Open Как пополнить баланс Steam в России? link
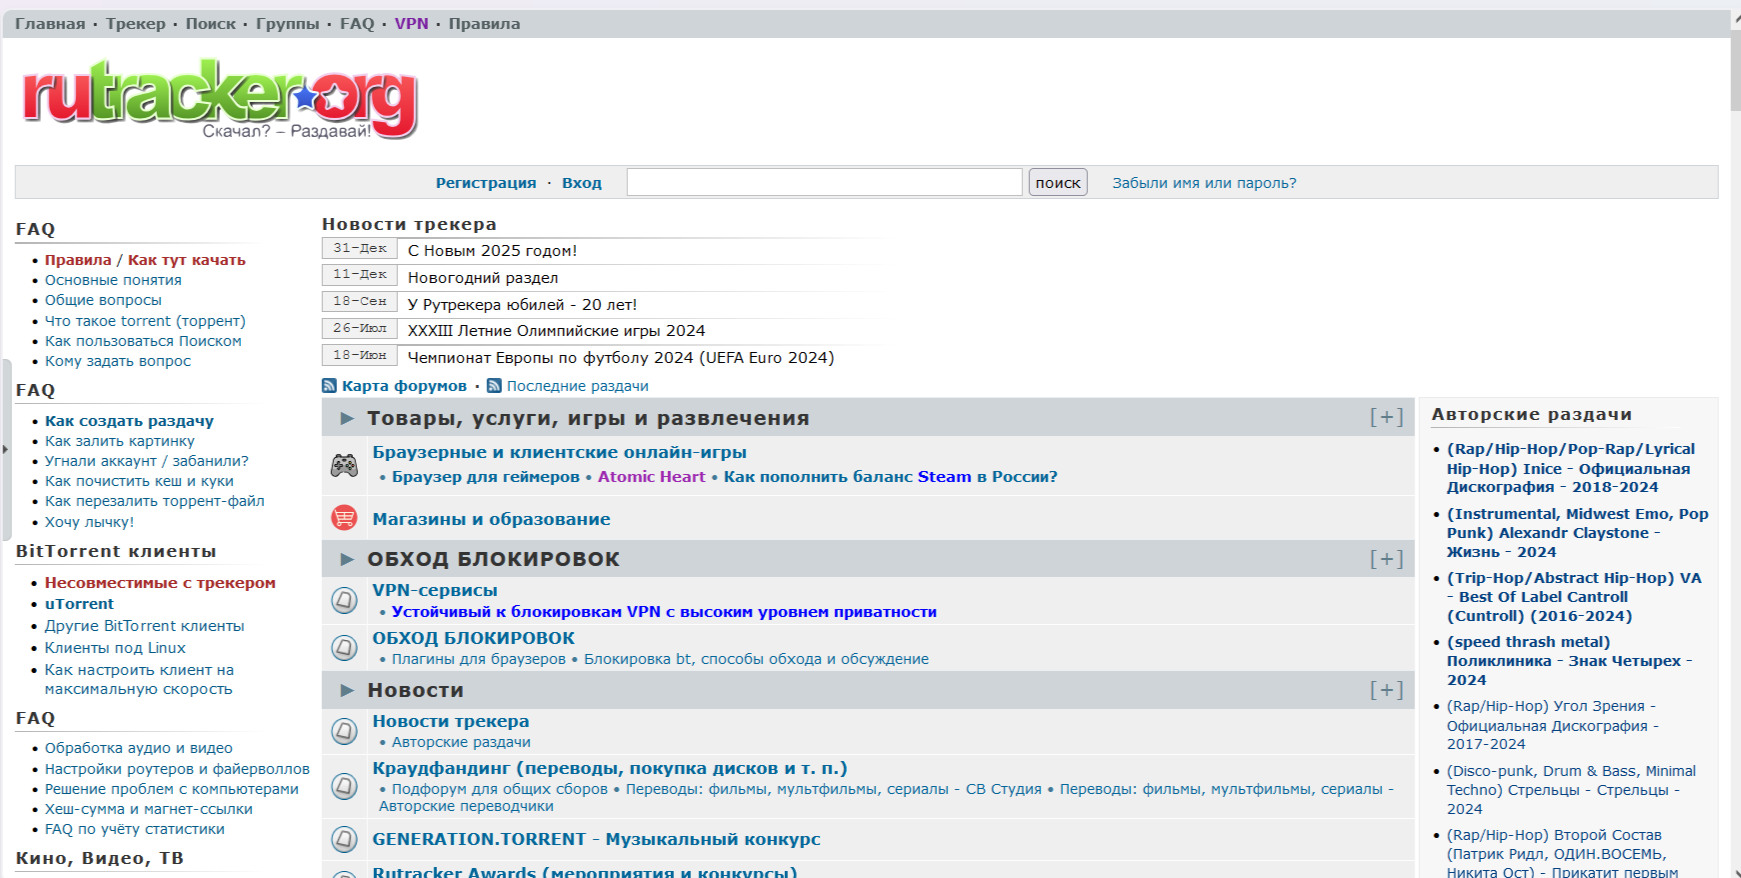This screenshot has height=878, width=1741. pyautogui.click(x=890, y=477)
